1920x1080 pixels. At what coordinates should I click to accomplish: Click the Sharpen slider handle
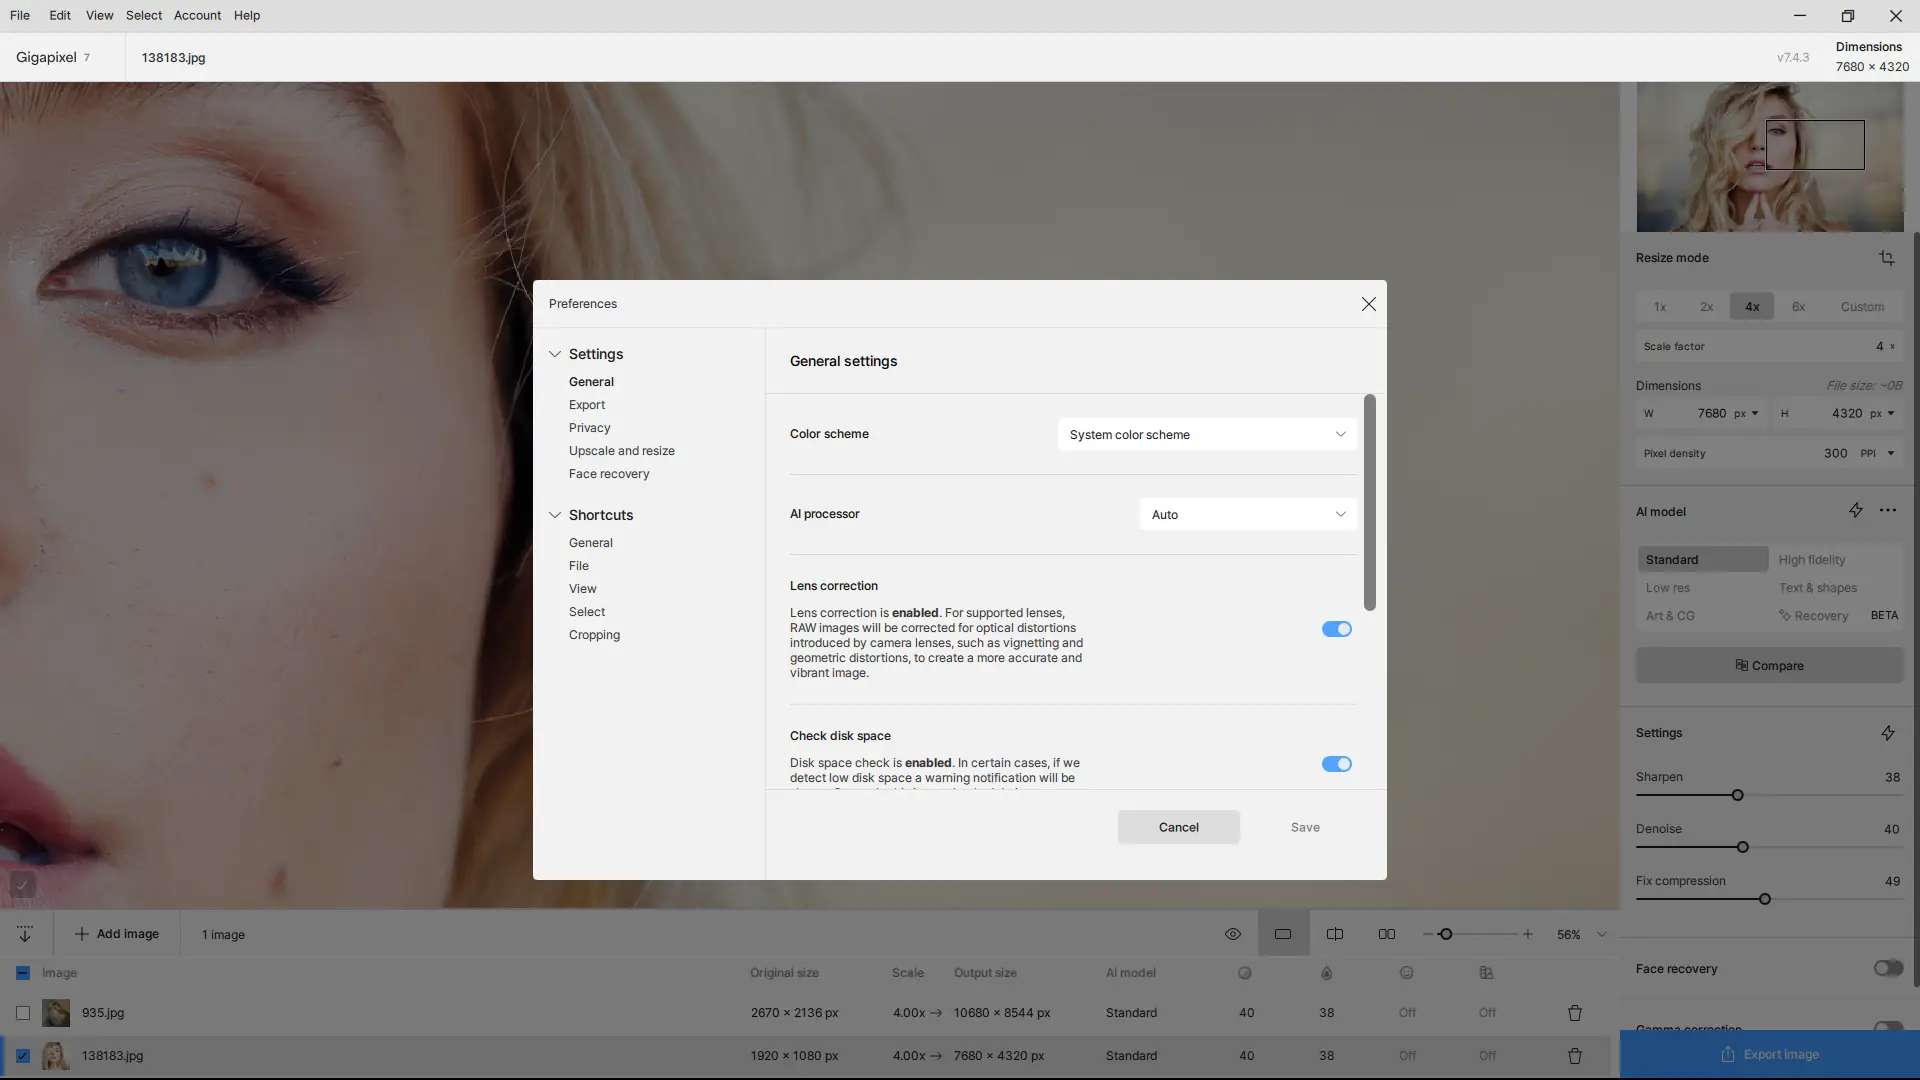point(1737,795)
